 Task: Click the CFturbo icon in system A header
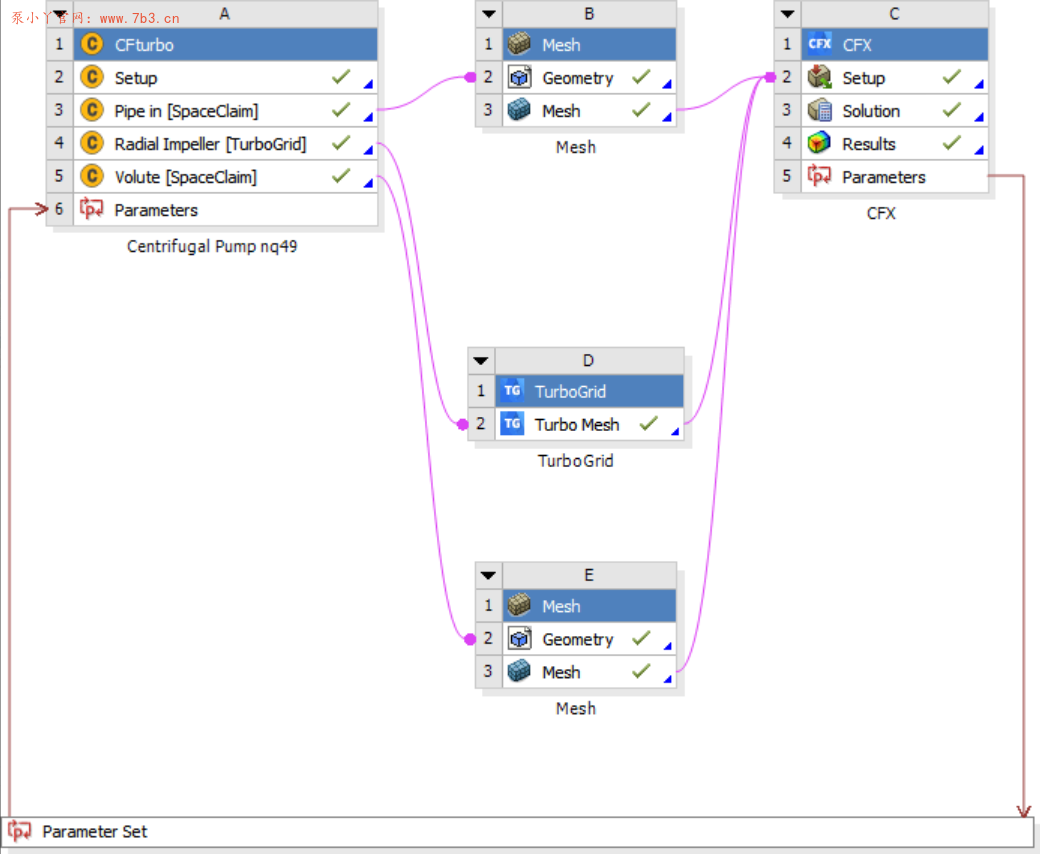(92, 45)
